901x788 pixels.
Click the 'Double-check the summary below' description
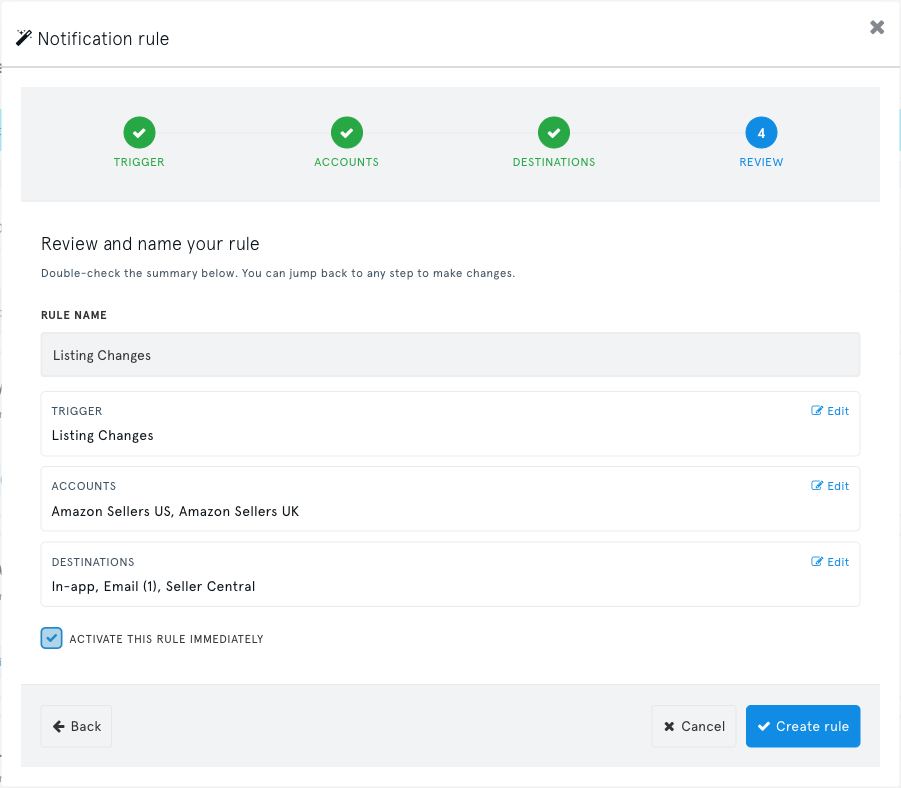[278, 273]
